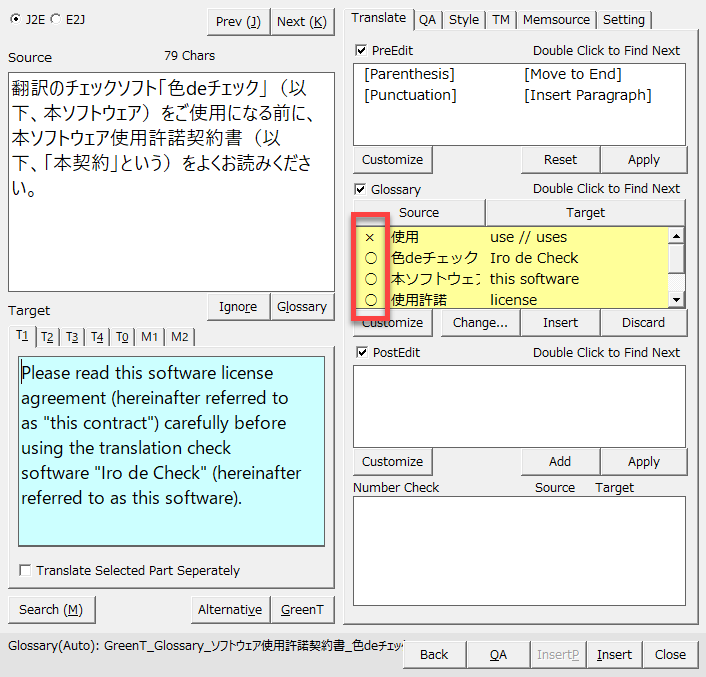Click the circle mark beside 色deチェック
This screenshot has width=706, height=677.
click(370, 258)
